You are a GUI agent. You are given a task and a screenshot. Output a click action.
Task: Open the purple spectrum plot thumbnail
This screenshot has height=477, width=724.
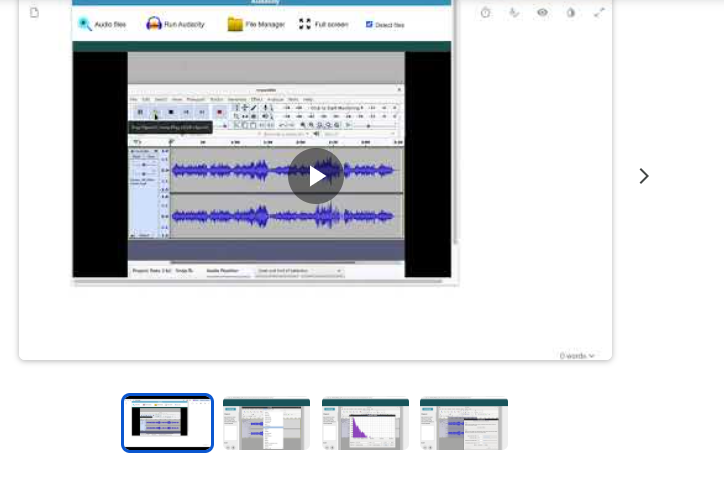pos(365,423)
